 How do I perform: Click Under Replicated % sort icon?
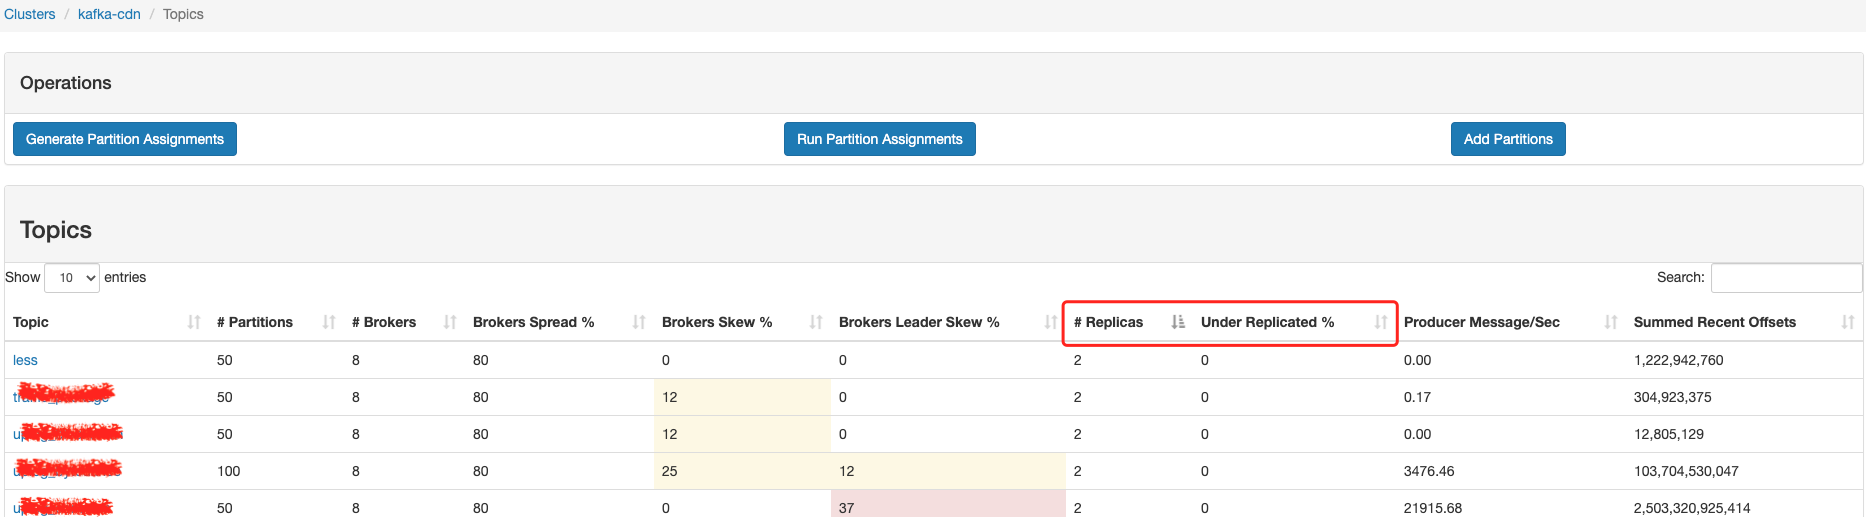[1381, 322]
